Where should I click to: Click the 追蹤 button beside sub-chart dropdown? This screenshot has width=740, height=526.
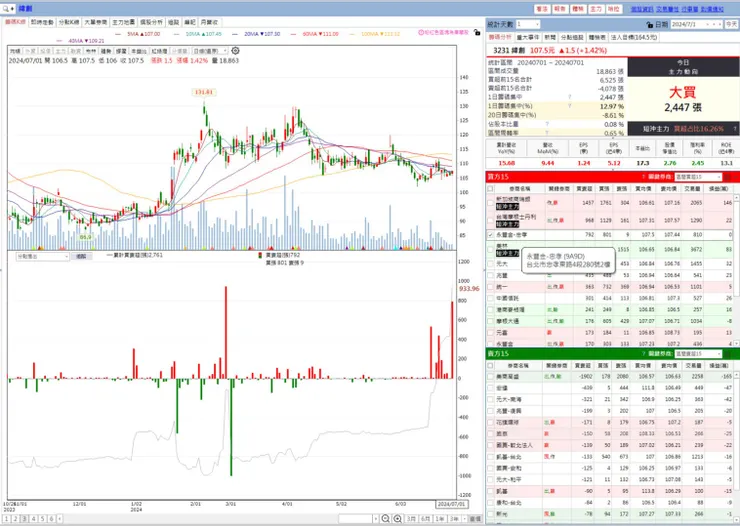(81, 256)
